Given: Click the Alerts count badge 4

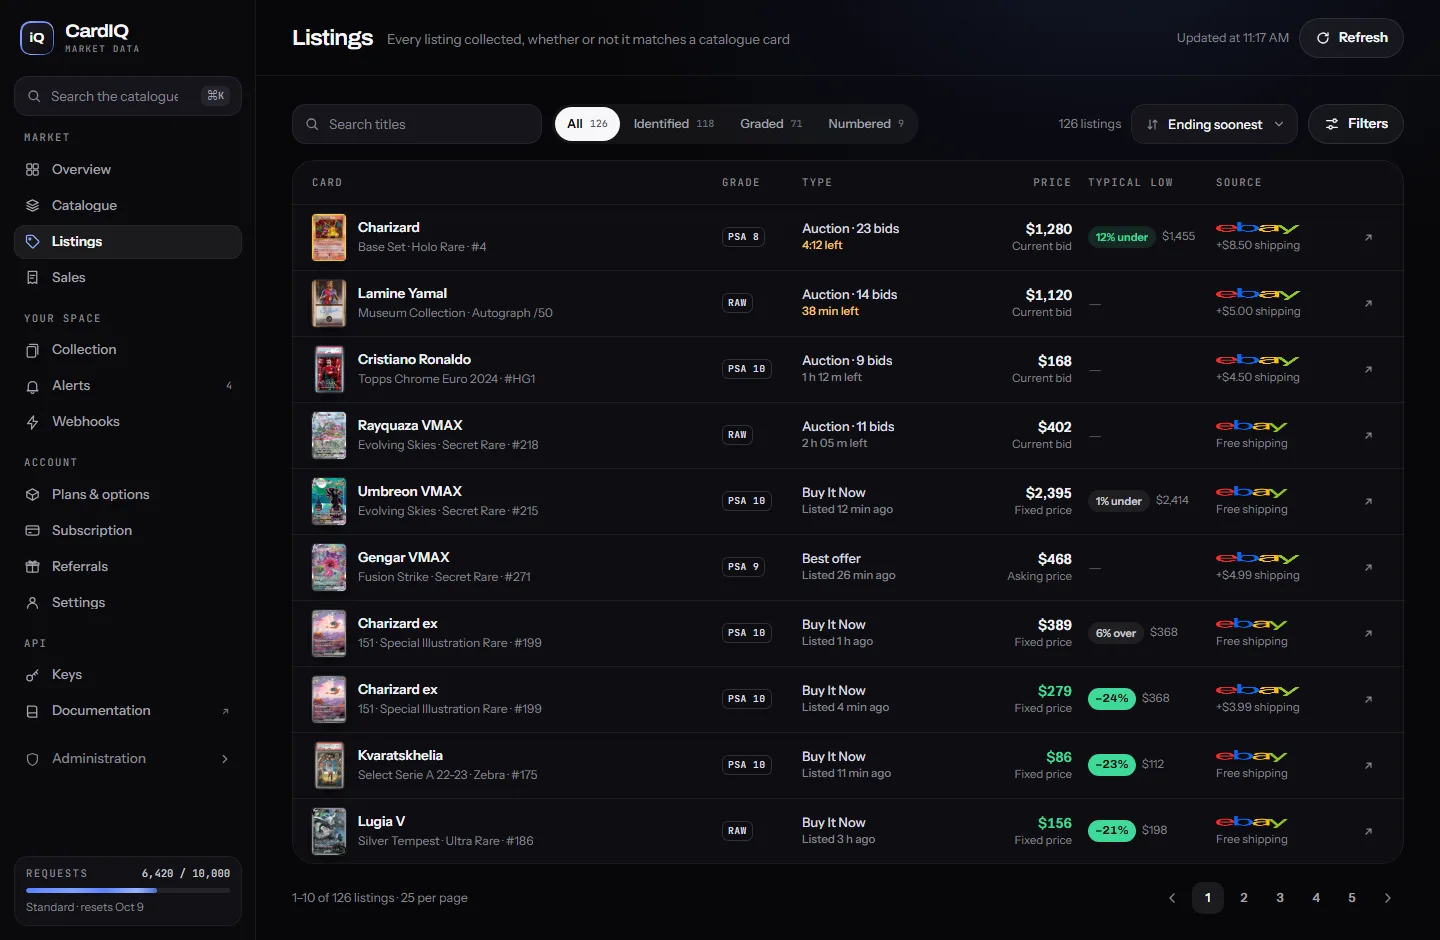Looking at the screenshot, I should point(229,386).
